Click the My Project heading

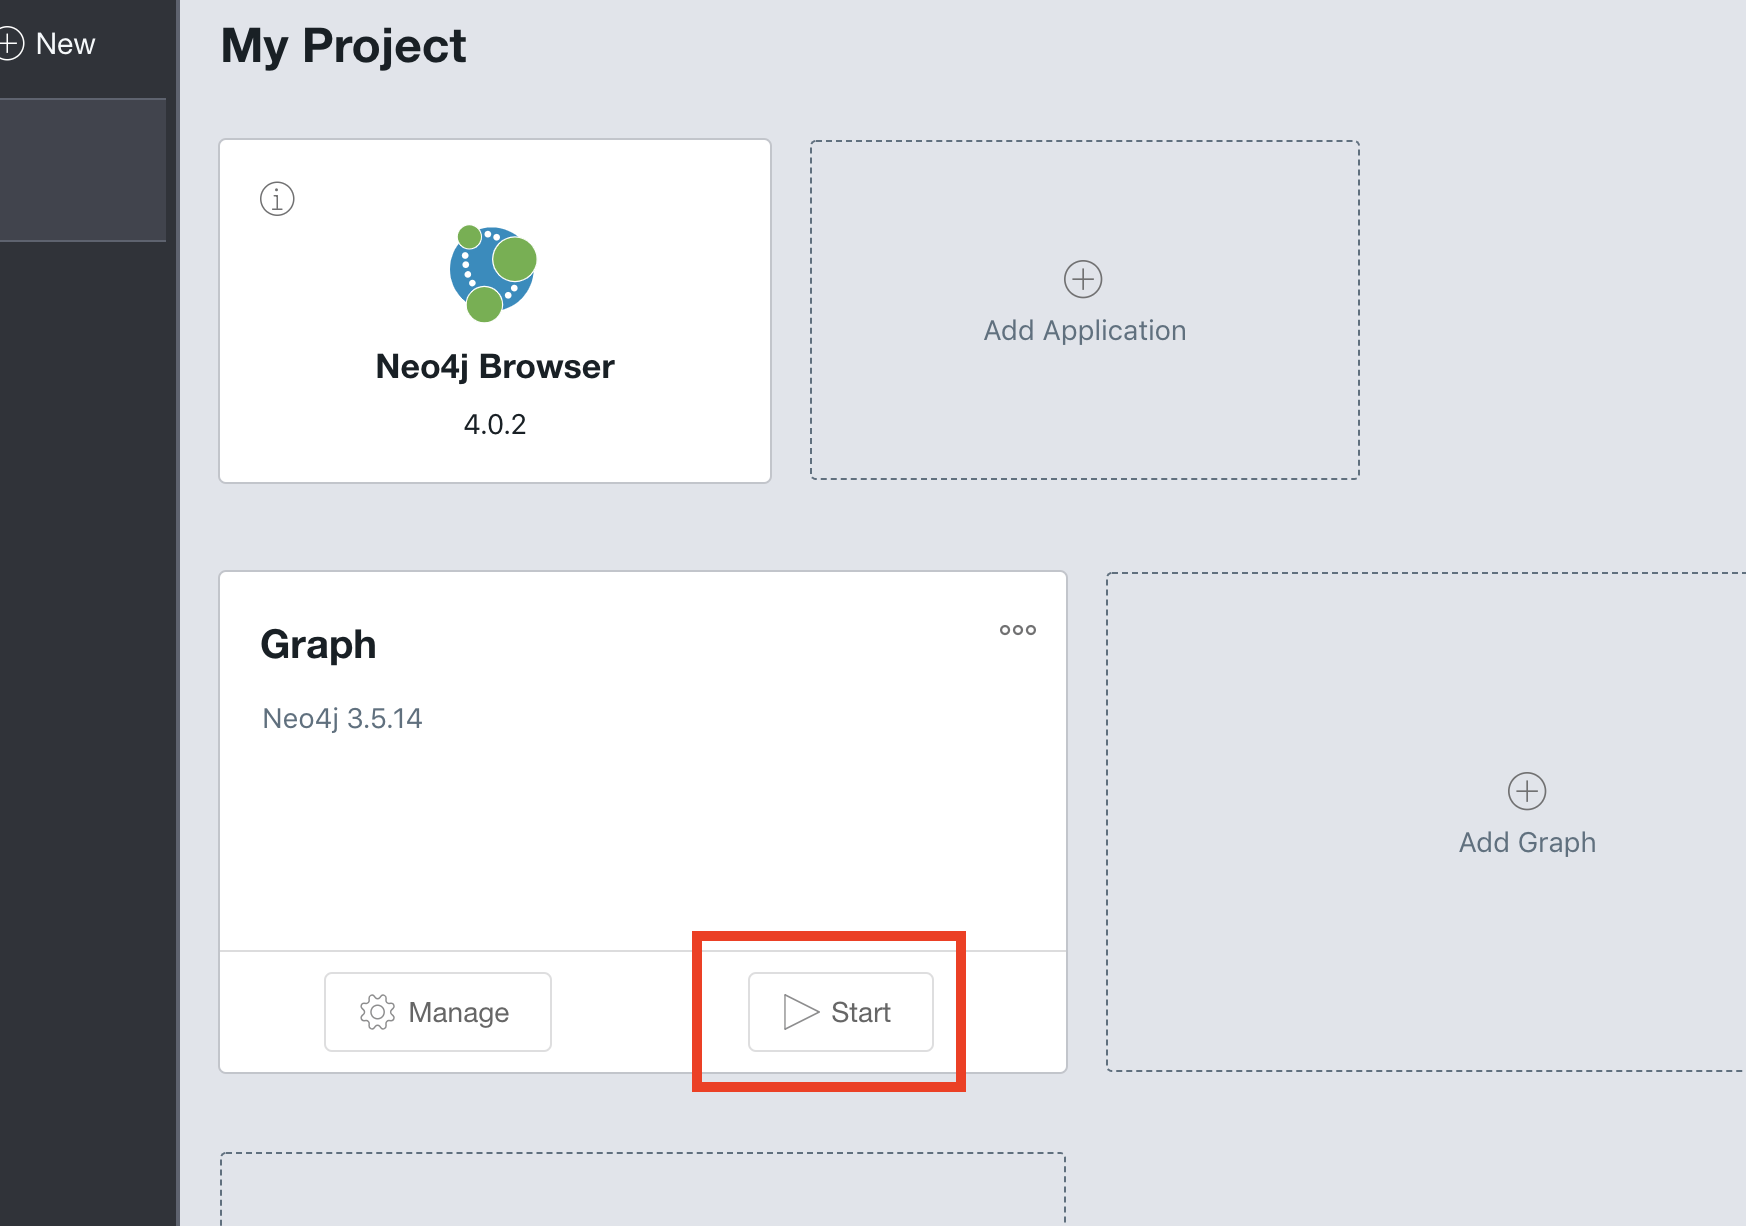pos(344,46)
